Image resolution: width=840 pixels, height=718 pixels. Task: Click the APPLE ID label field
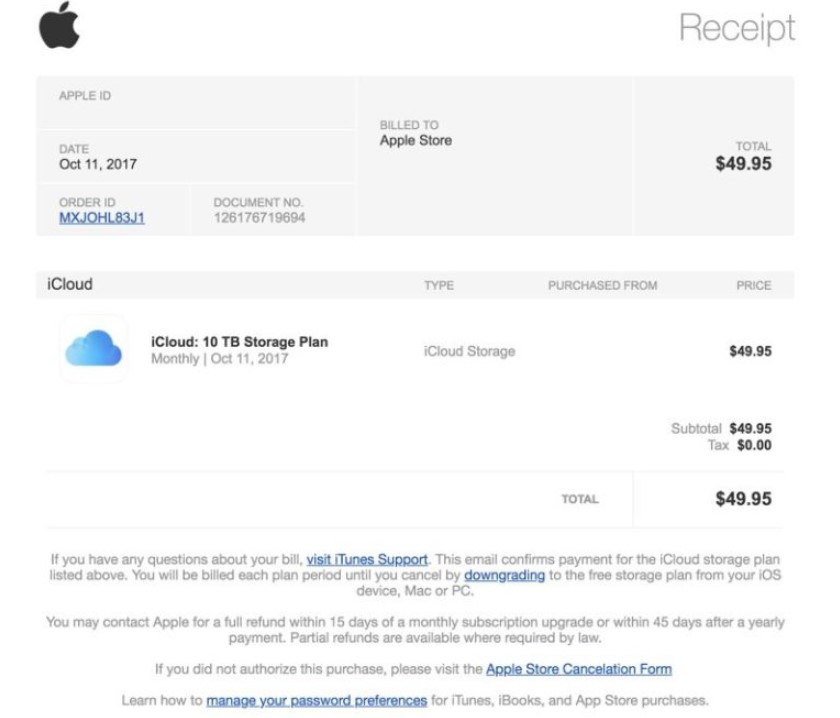click(x=85, y=96)
